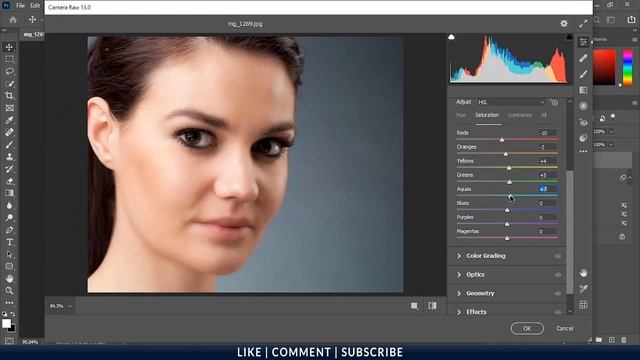Click the Reds saturation slider handle
Image resolution: width=640 pixels, height=360 pixels.
pyautogui.click(x=502, y=140)
